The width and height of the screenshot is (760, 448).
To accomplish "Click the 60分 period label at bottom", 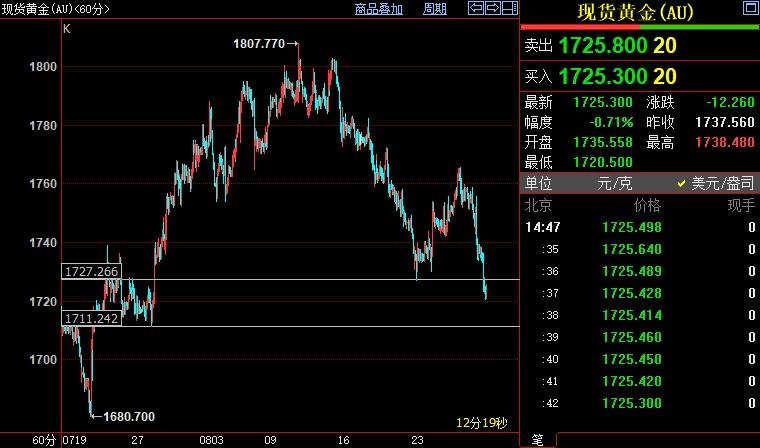I will point(44,440).
